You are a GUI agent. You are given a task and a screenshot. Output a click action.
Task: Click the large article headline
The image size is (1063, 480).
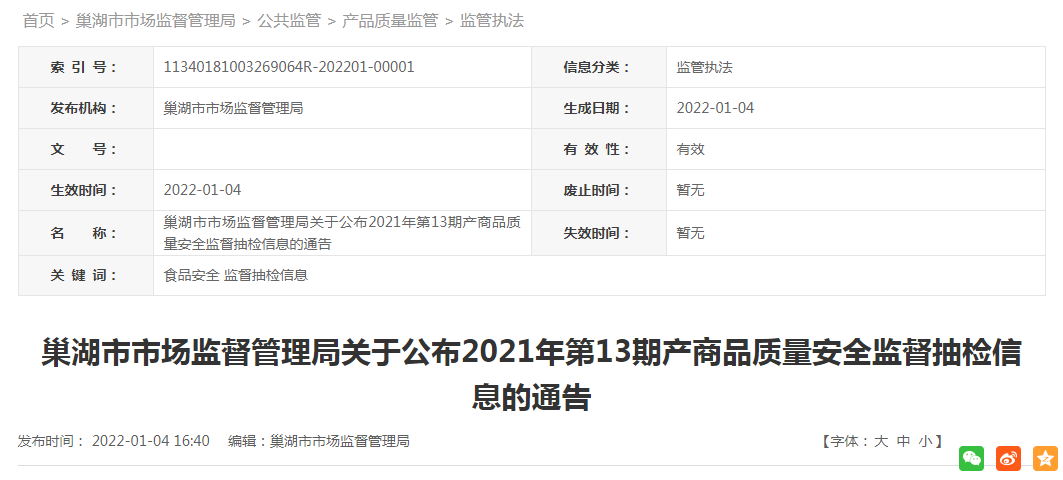(532, 376)
